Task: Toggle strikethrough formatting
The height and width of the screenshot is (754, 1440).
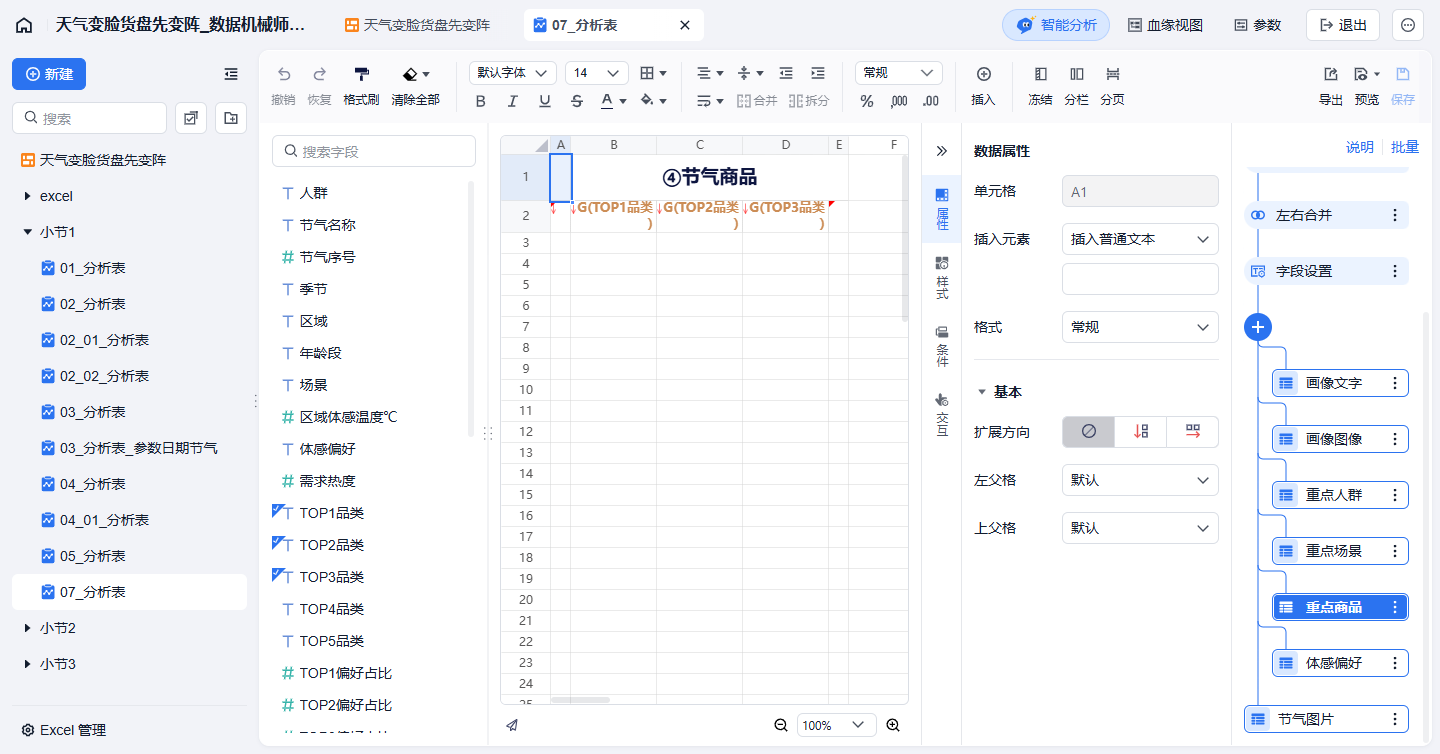Action: tap(577, 101)
